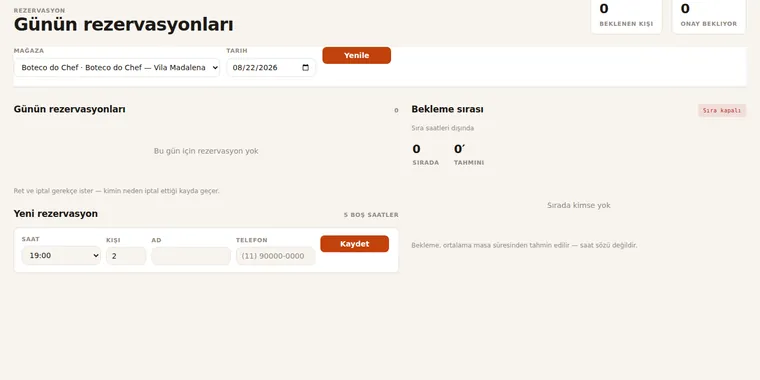Viewport: 760px width, 380px height.
Task: Click the Ad name input field
Action: pos(190,256)
